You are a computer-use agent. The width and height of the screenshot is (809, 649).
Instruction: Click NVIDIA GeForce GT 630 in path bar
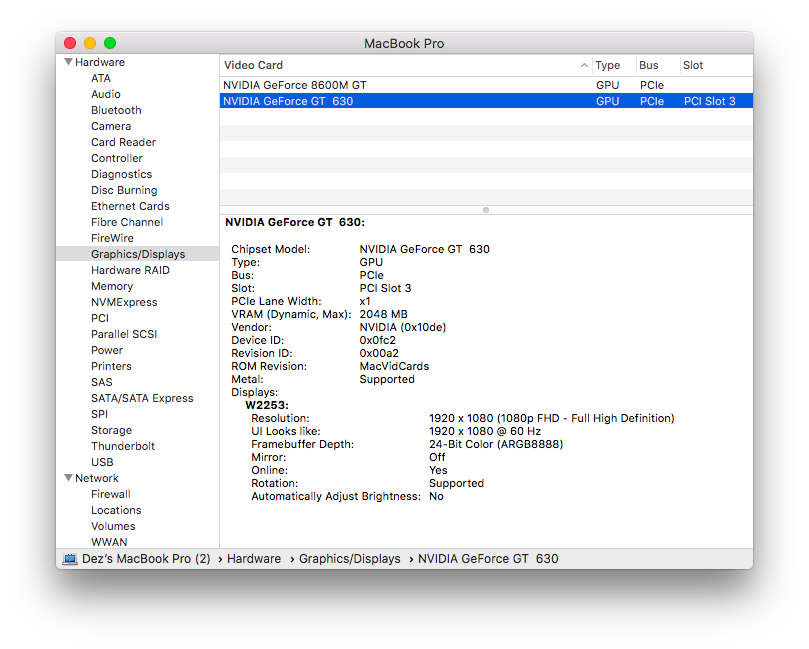pos(488,559)
